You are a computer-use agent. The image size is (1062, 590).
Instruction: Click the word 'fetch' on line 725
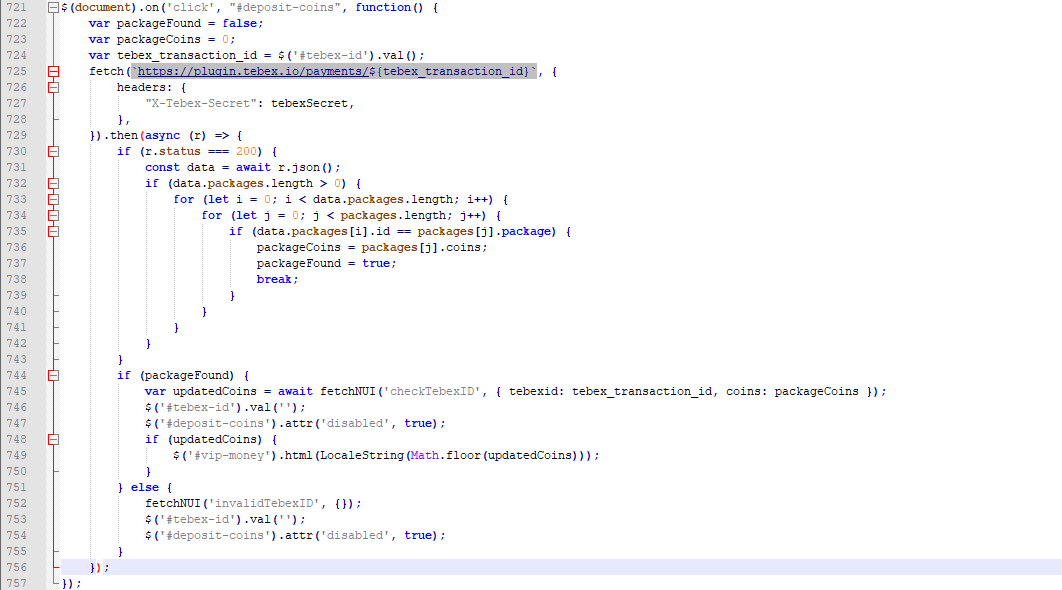pyautogui.click(x=106, y=71)
